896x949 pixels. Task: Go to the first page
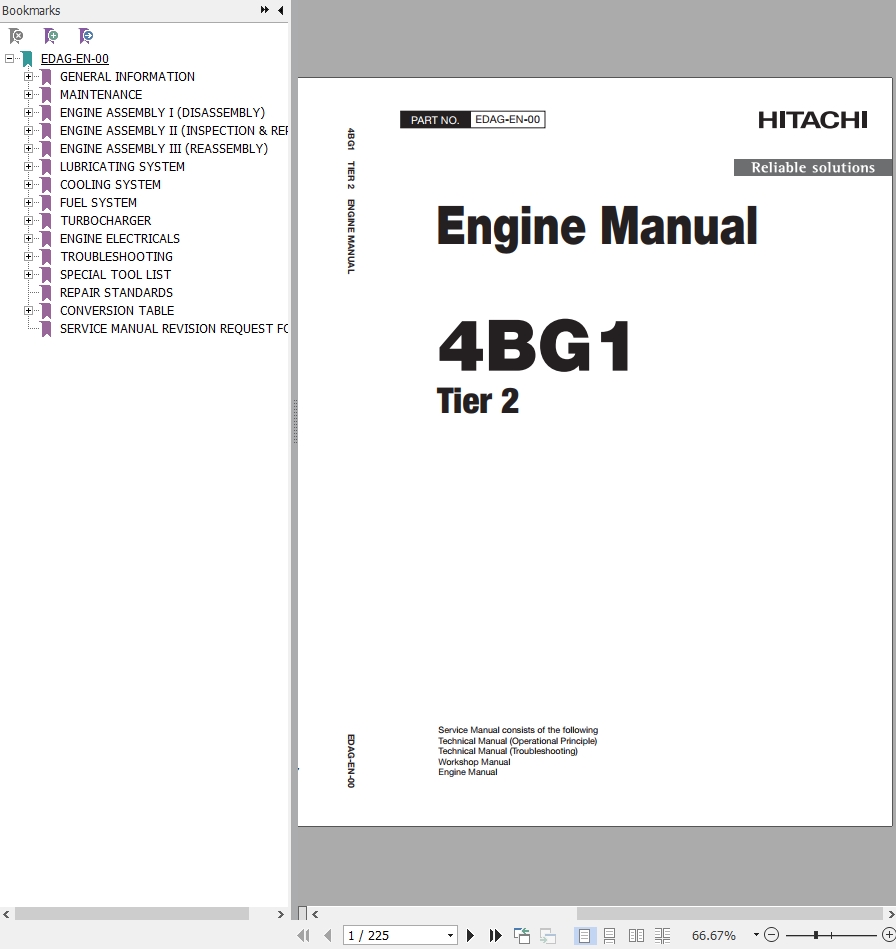coord(303,935)
